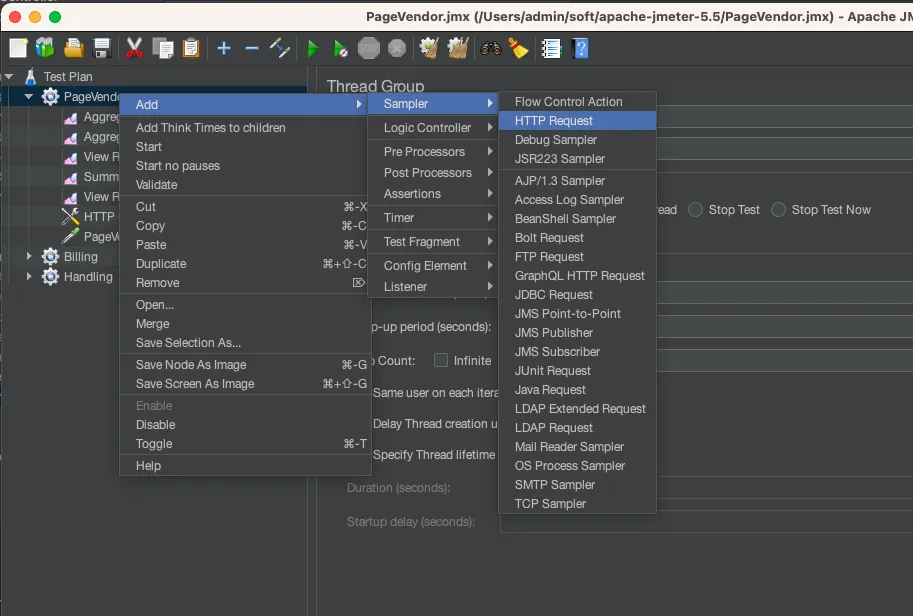Click the Paste clipboard icon
This screenshot has width=913, height=616.
pyautogui.click(x=191, y=48)
